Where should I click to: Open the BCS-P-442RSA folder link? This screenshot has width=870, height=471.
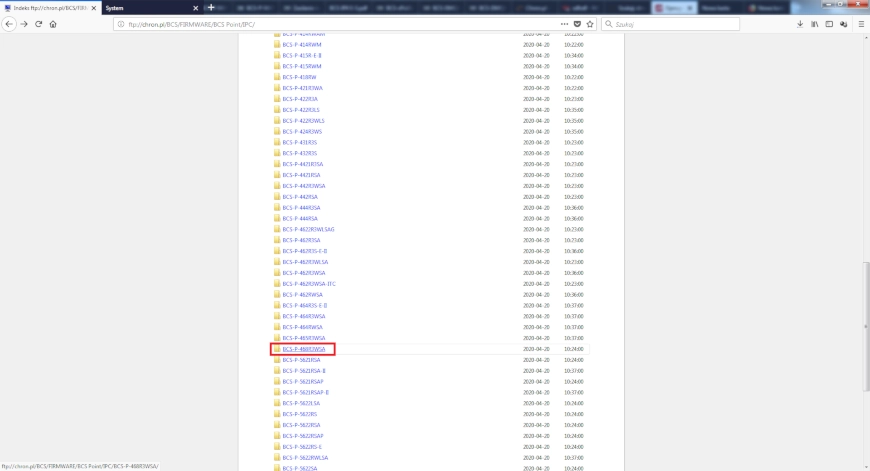coord(300,197)
